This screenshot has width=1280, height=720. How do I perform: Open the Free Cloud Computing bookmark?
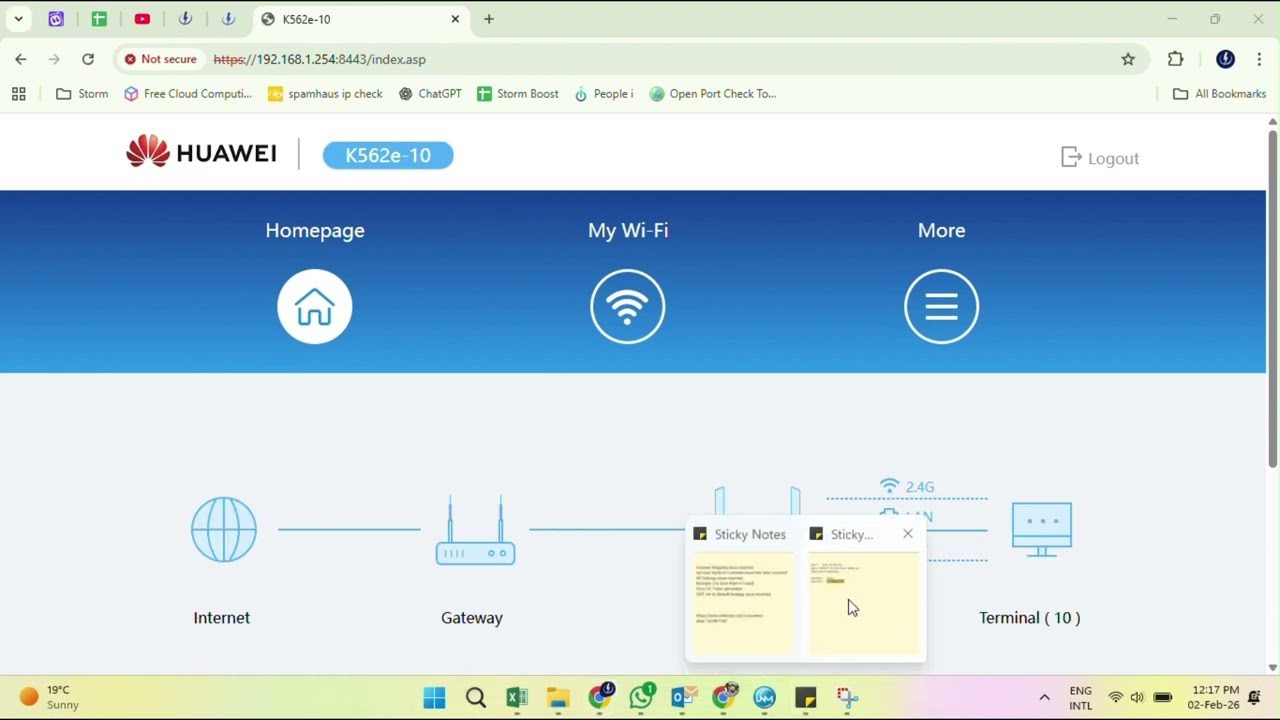188,94
